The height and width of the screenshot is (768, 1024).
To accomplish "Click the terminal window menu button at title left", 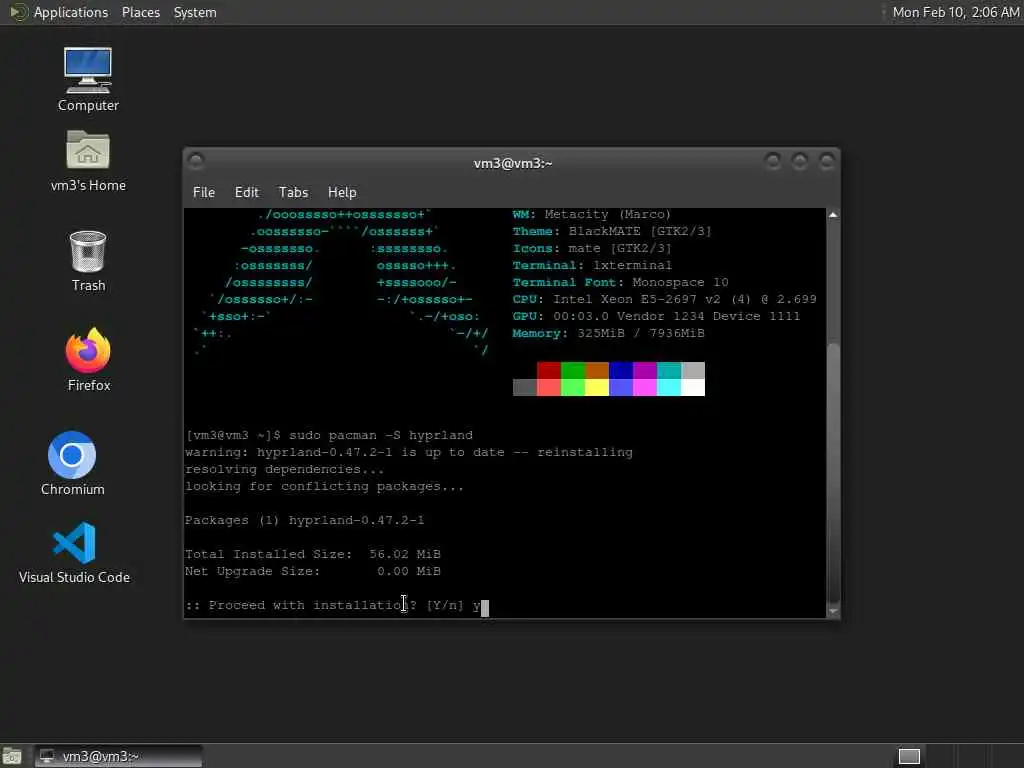I will [196, 161].
